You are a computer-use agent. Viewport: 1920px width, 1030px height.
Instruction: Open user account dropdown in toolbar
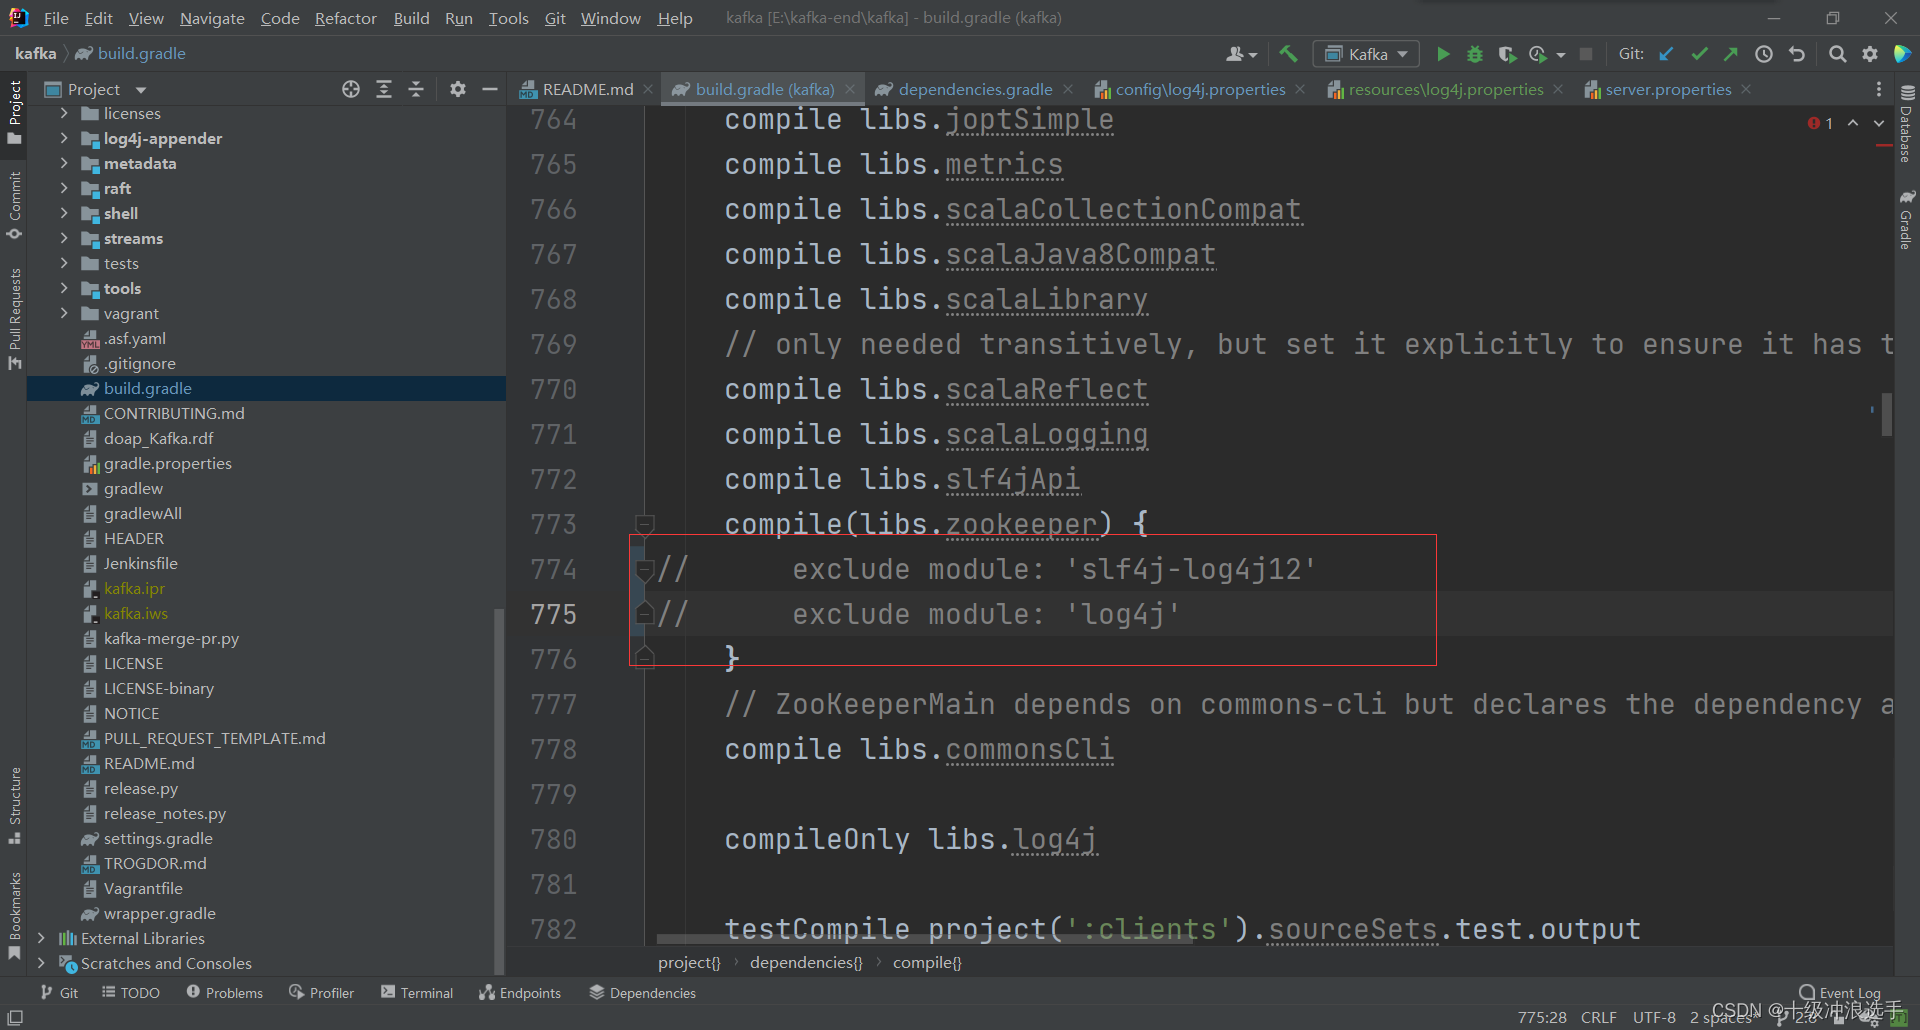pyautogui.click(x=1242, y=54)
